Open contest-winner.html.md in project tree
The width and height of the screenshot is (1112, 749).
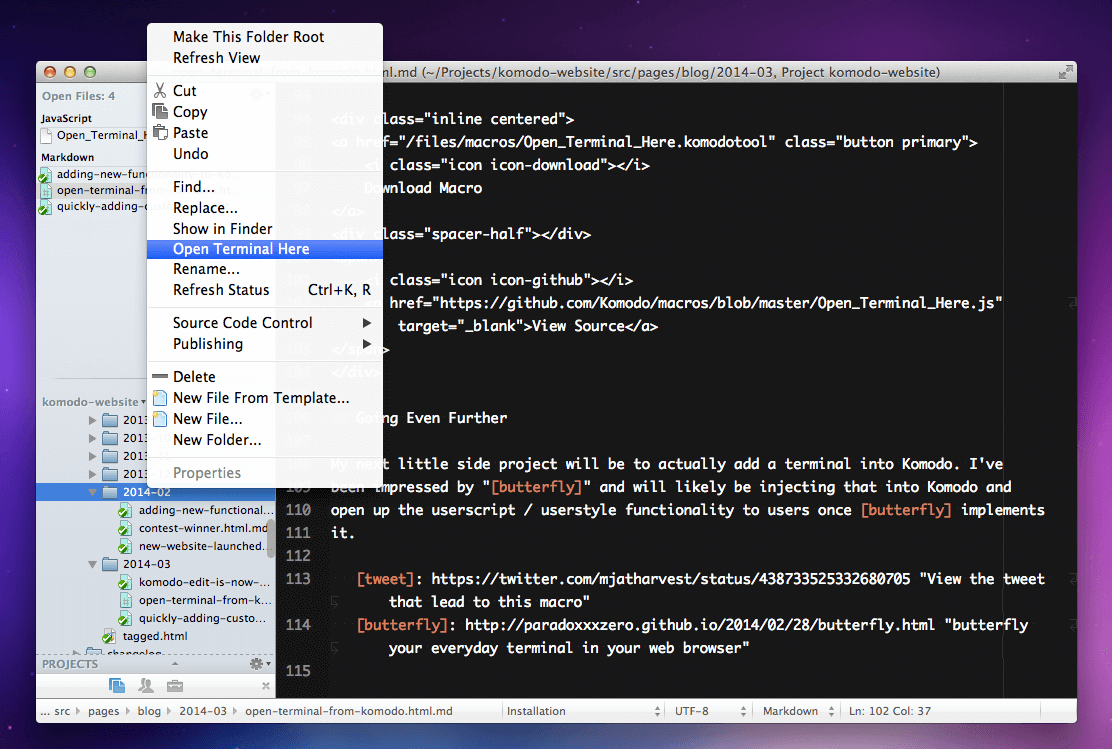pyautogui.click(x=192, y=528)
